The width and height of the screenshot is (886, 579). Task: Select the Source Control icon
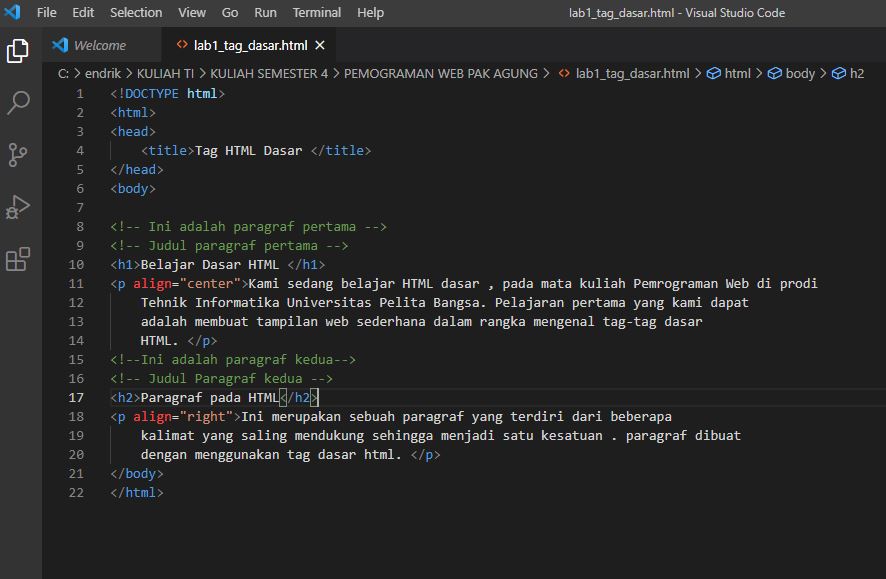tap(17, 153)
